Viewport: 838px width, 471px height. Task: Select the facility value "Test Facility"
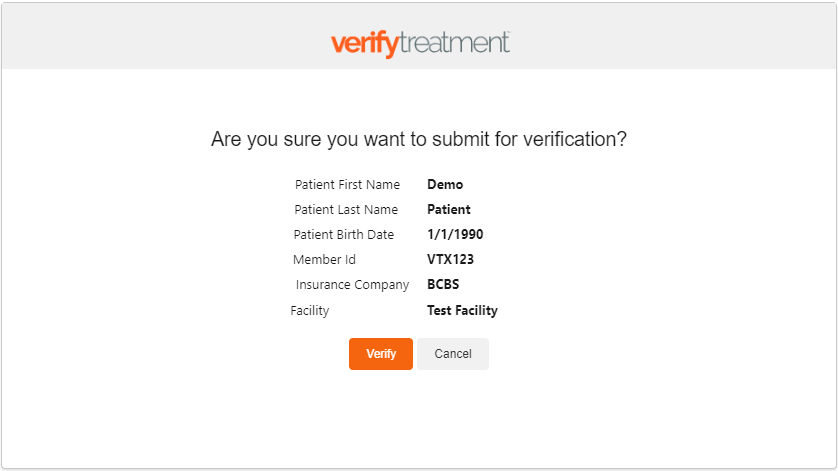pyautogui.click(x=462, y=311)
